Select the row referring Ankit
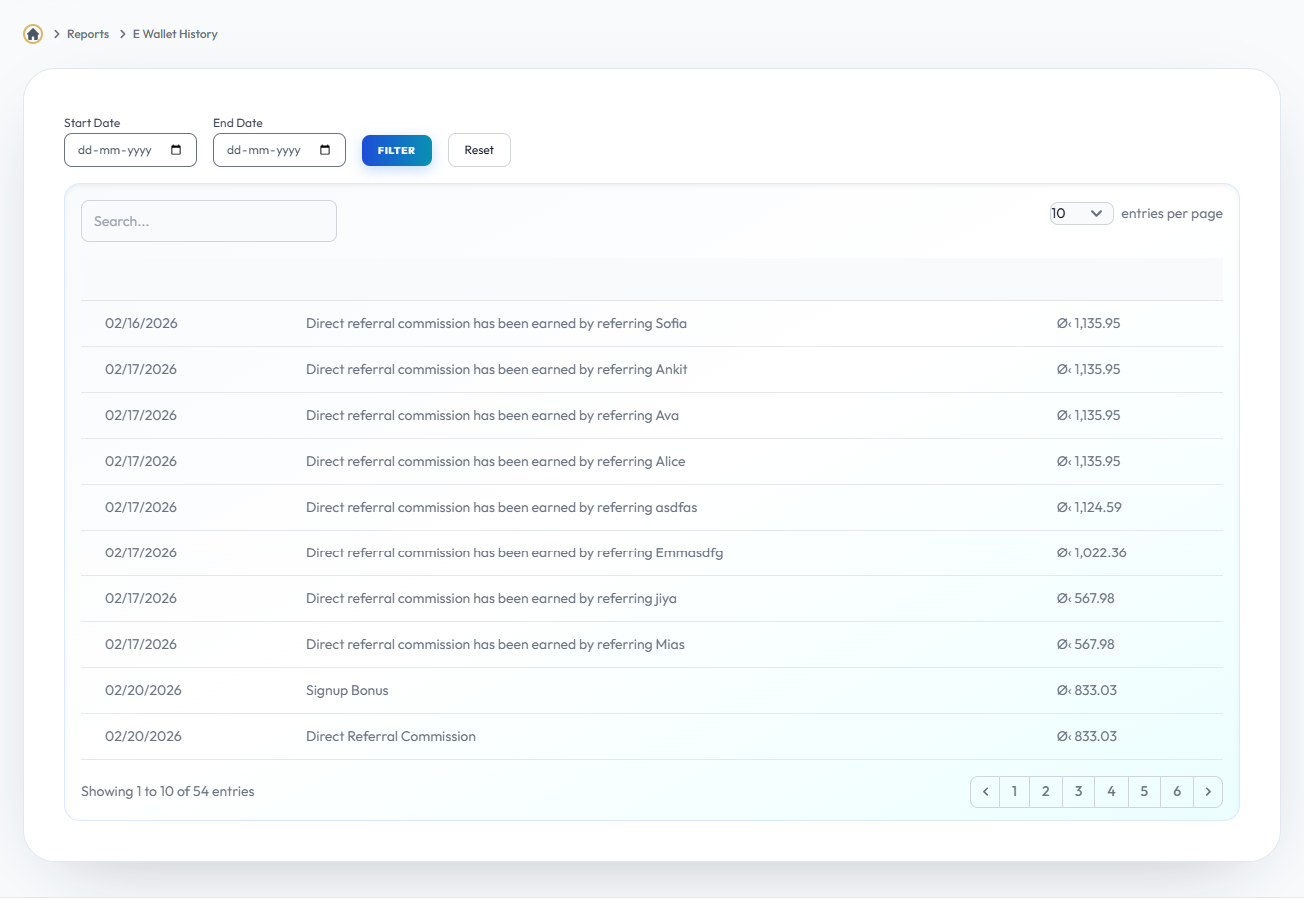Image resolution: width=1304 pixels, height=899 pixels. click(x=652, y=370)
